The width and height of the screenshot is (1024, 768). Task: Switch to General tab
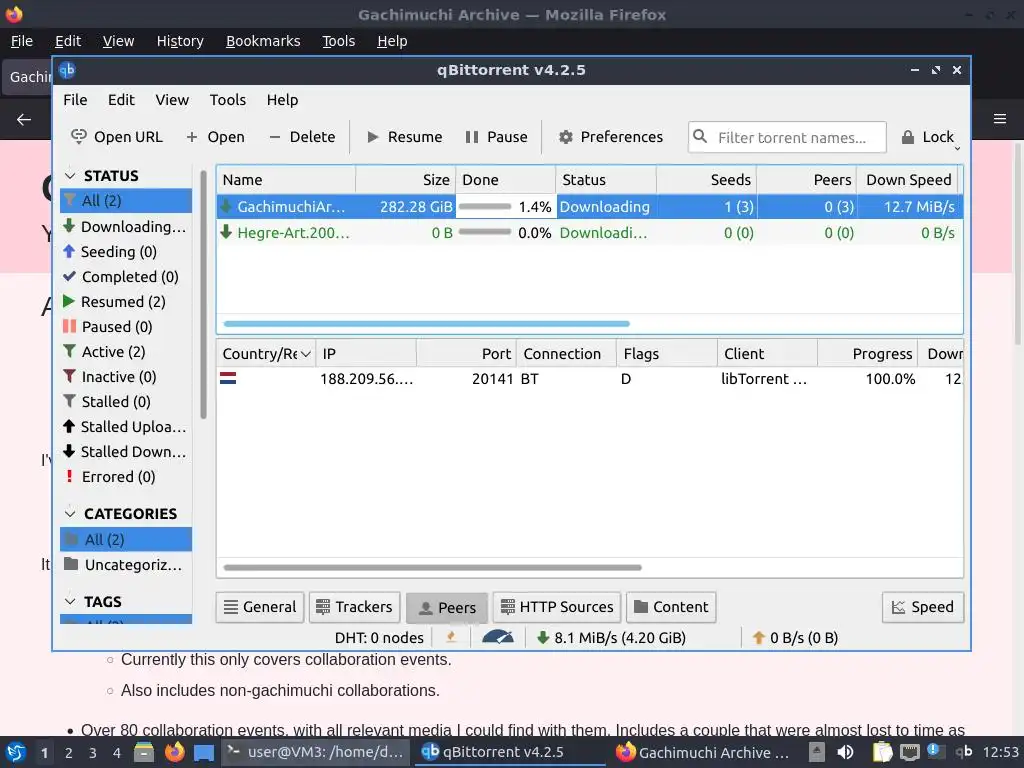(260, 607)
